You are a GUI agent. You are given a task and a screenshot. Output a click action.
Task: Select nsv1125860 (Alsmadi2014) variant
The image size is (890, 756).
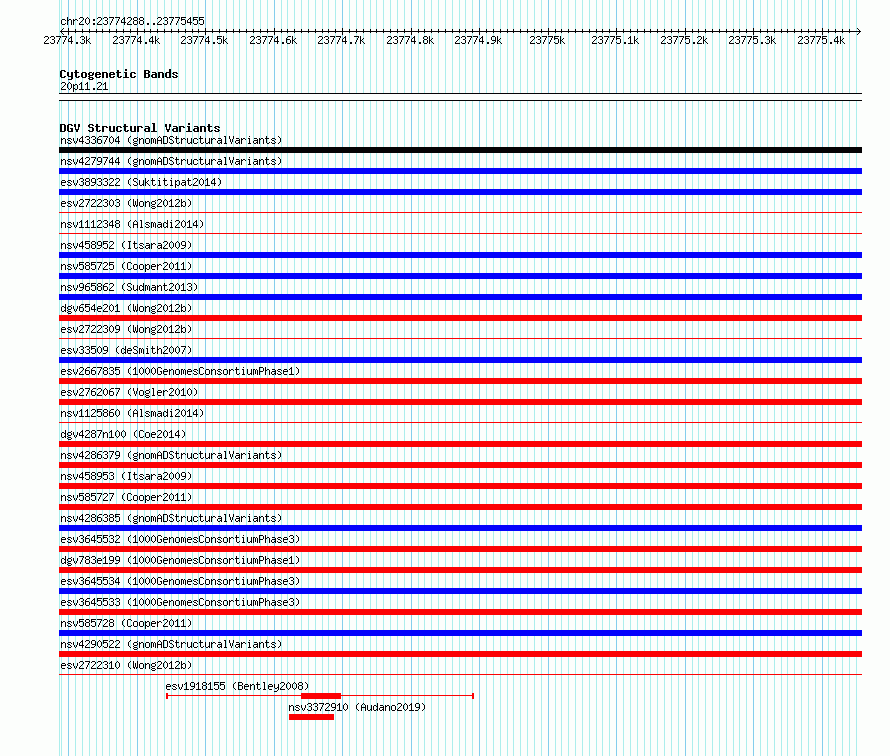point(132,413)
